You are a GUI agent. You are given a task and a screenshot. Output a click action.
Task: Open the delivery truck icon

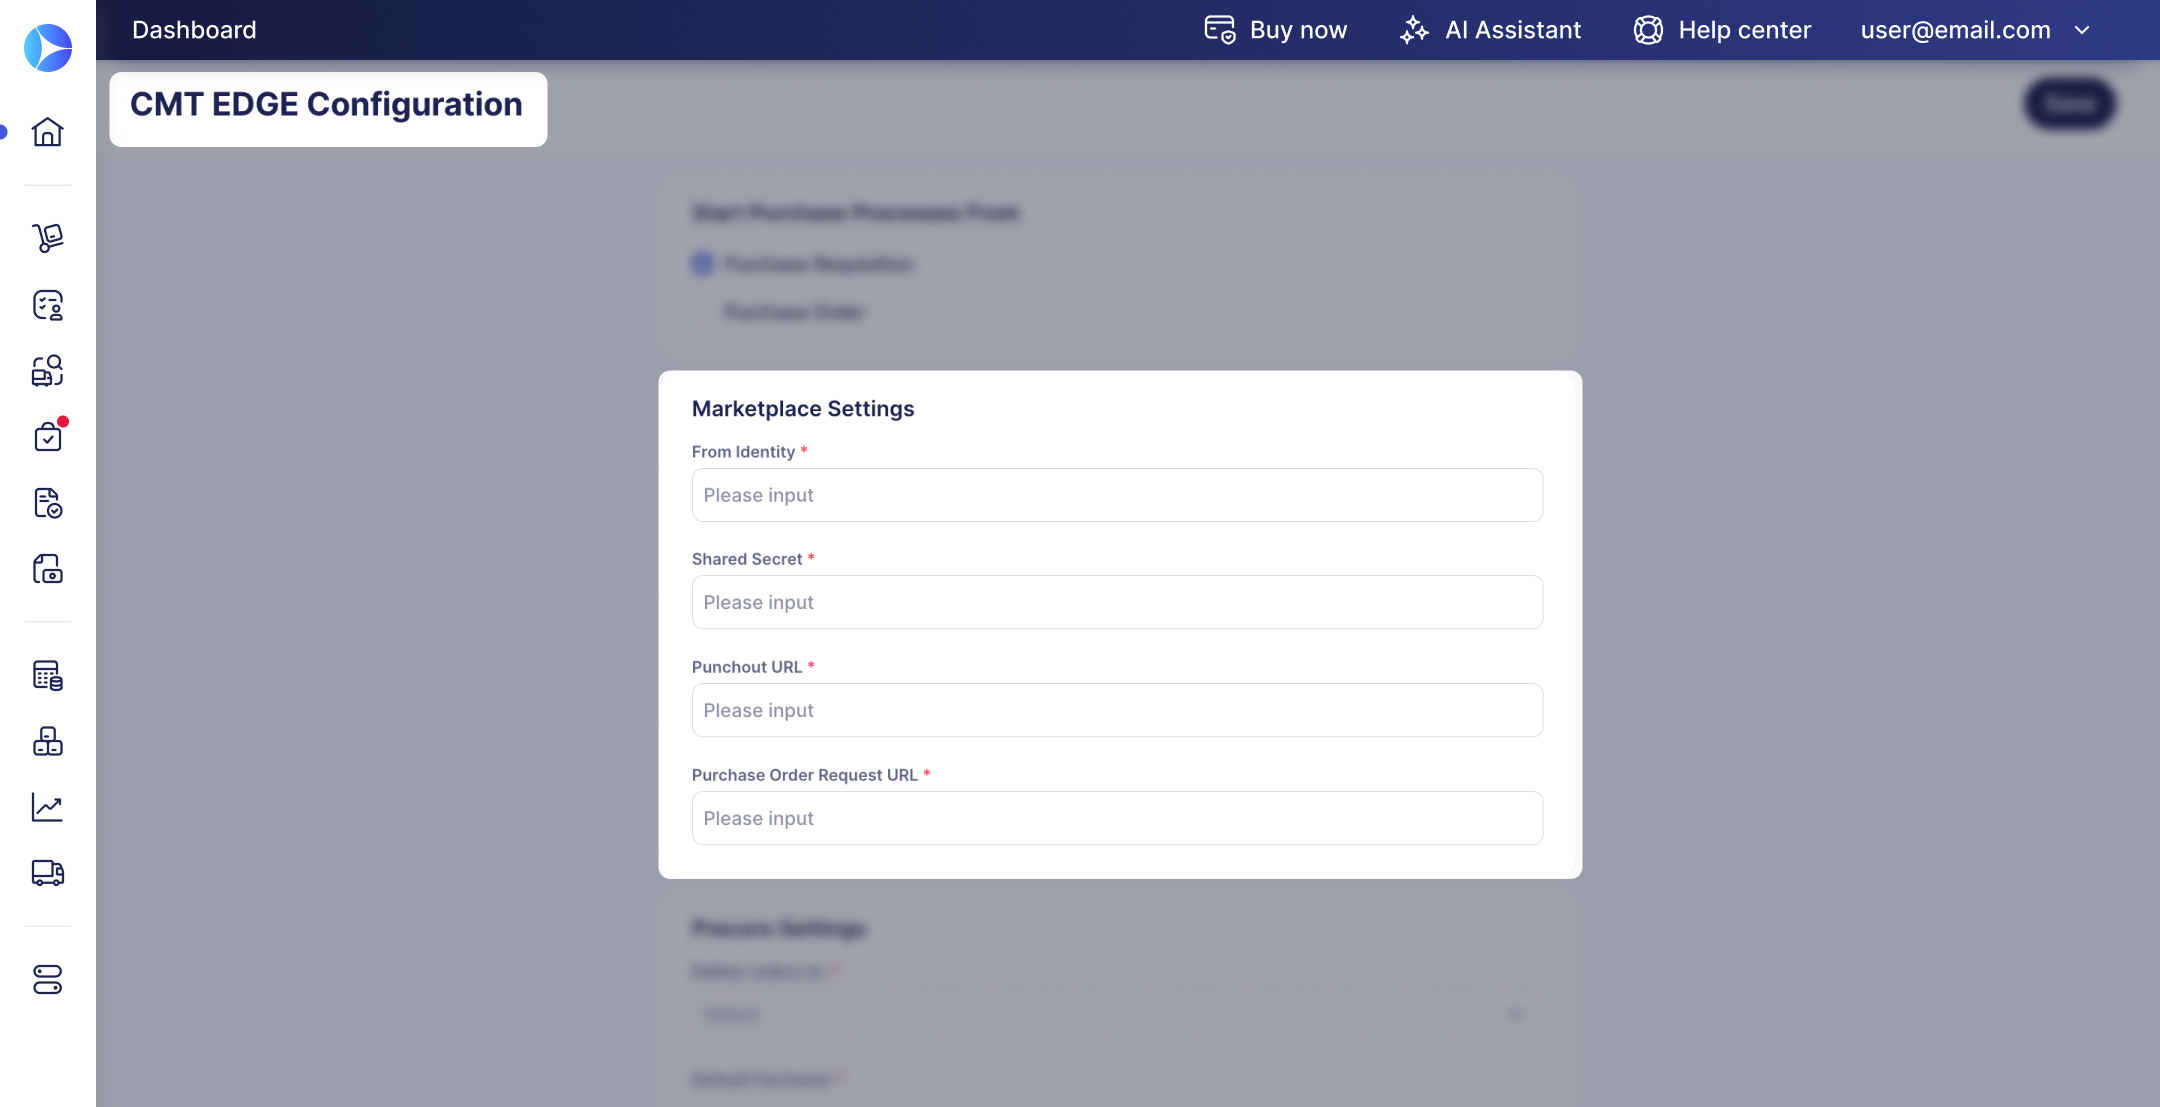tap(47, 873)
